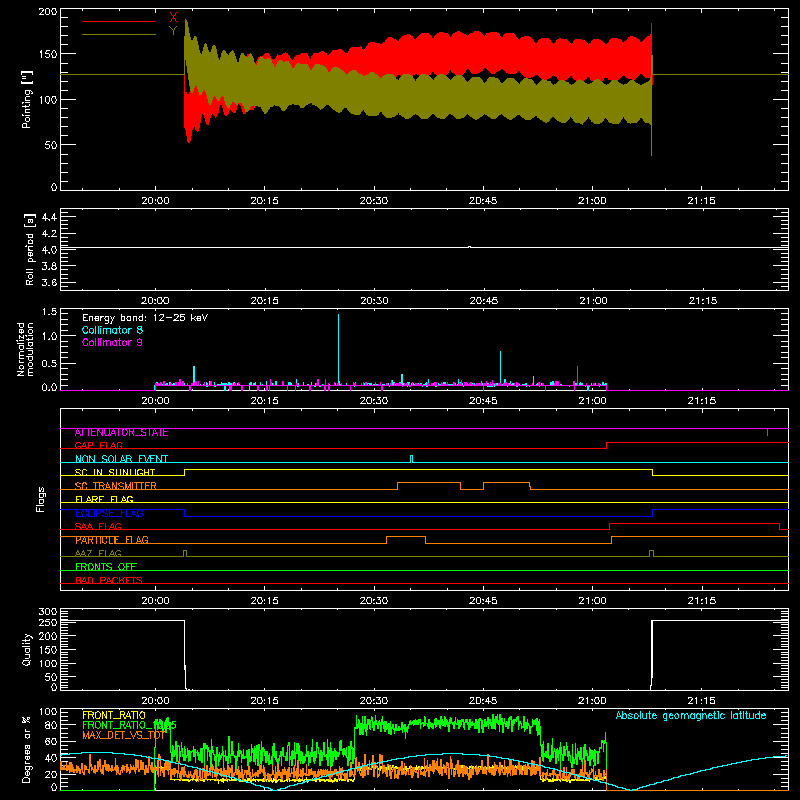The height and width of the screenshot is (800, 800).
Task: Select the yellow FRONT_RATIO legend label
Action: pyautogui.click(x=113, y=715)
